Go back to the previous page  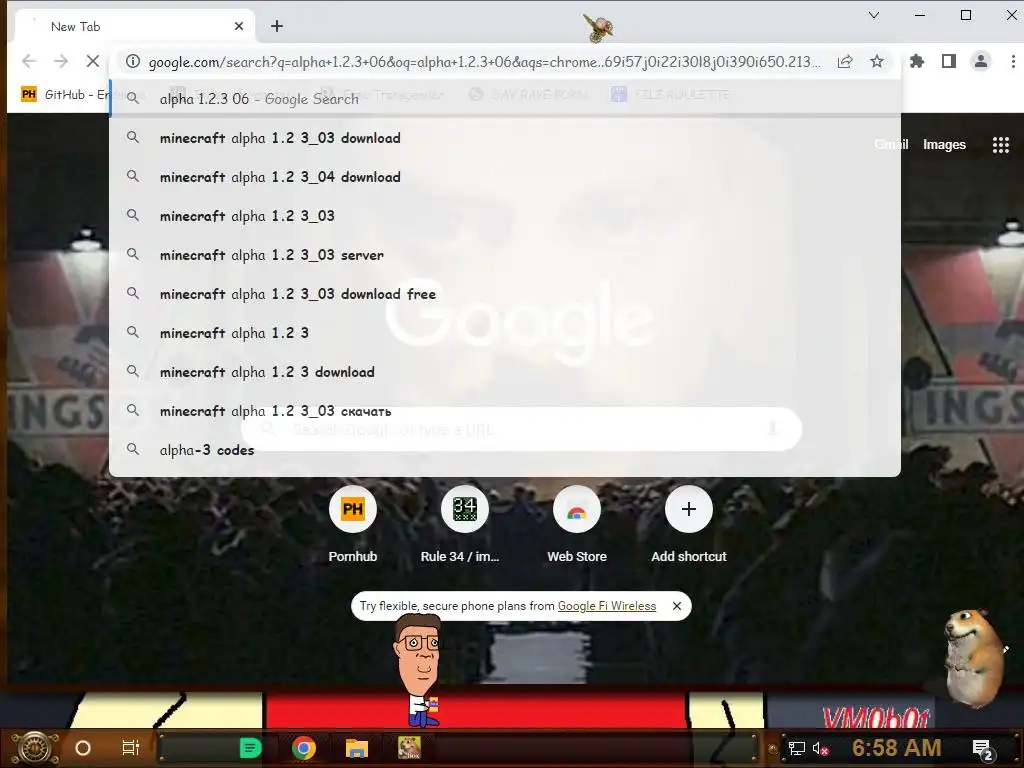pos(29,61)
